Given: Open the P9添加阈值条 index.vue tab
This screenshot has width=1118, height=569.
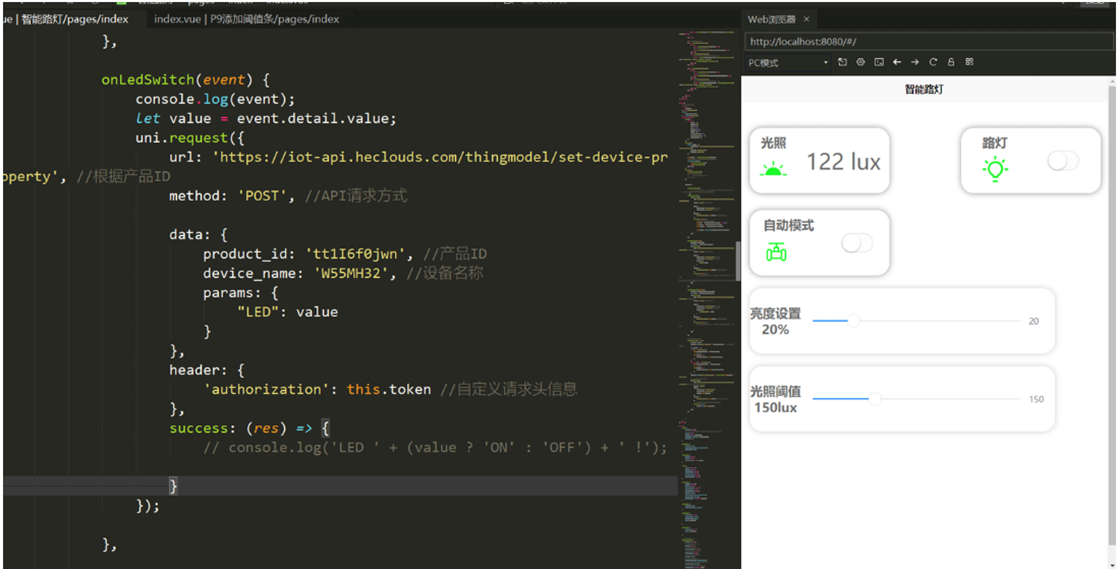Looking at the screenshot, I should point(246,19).
